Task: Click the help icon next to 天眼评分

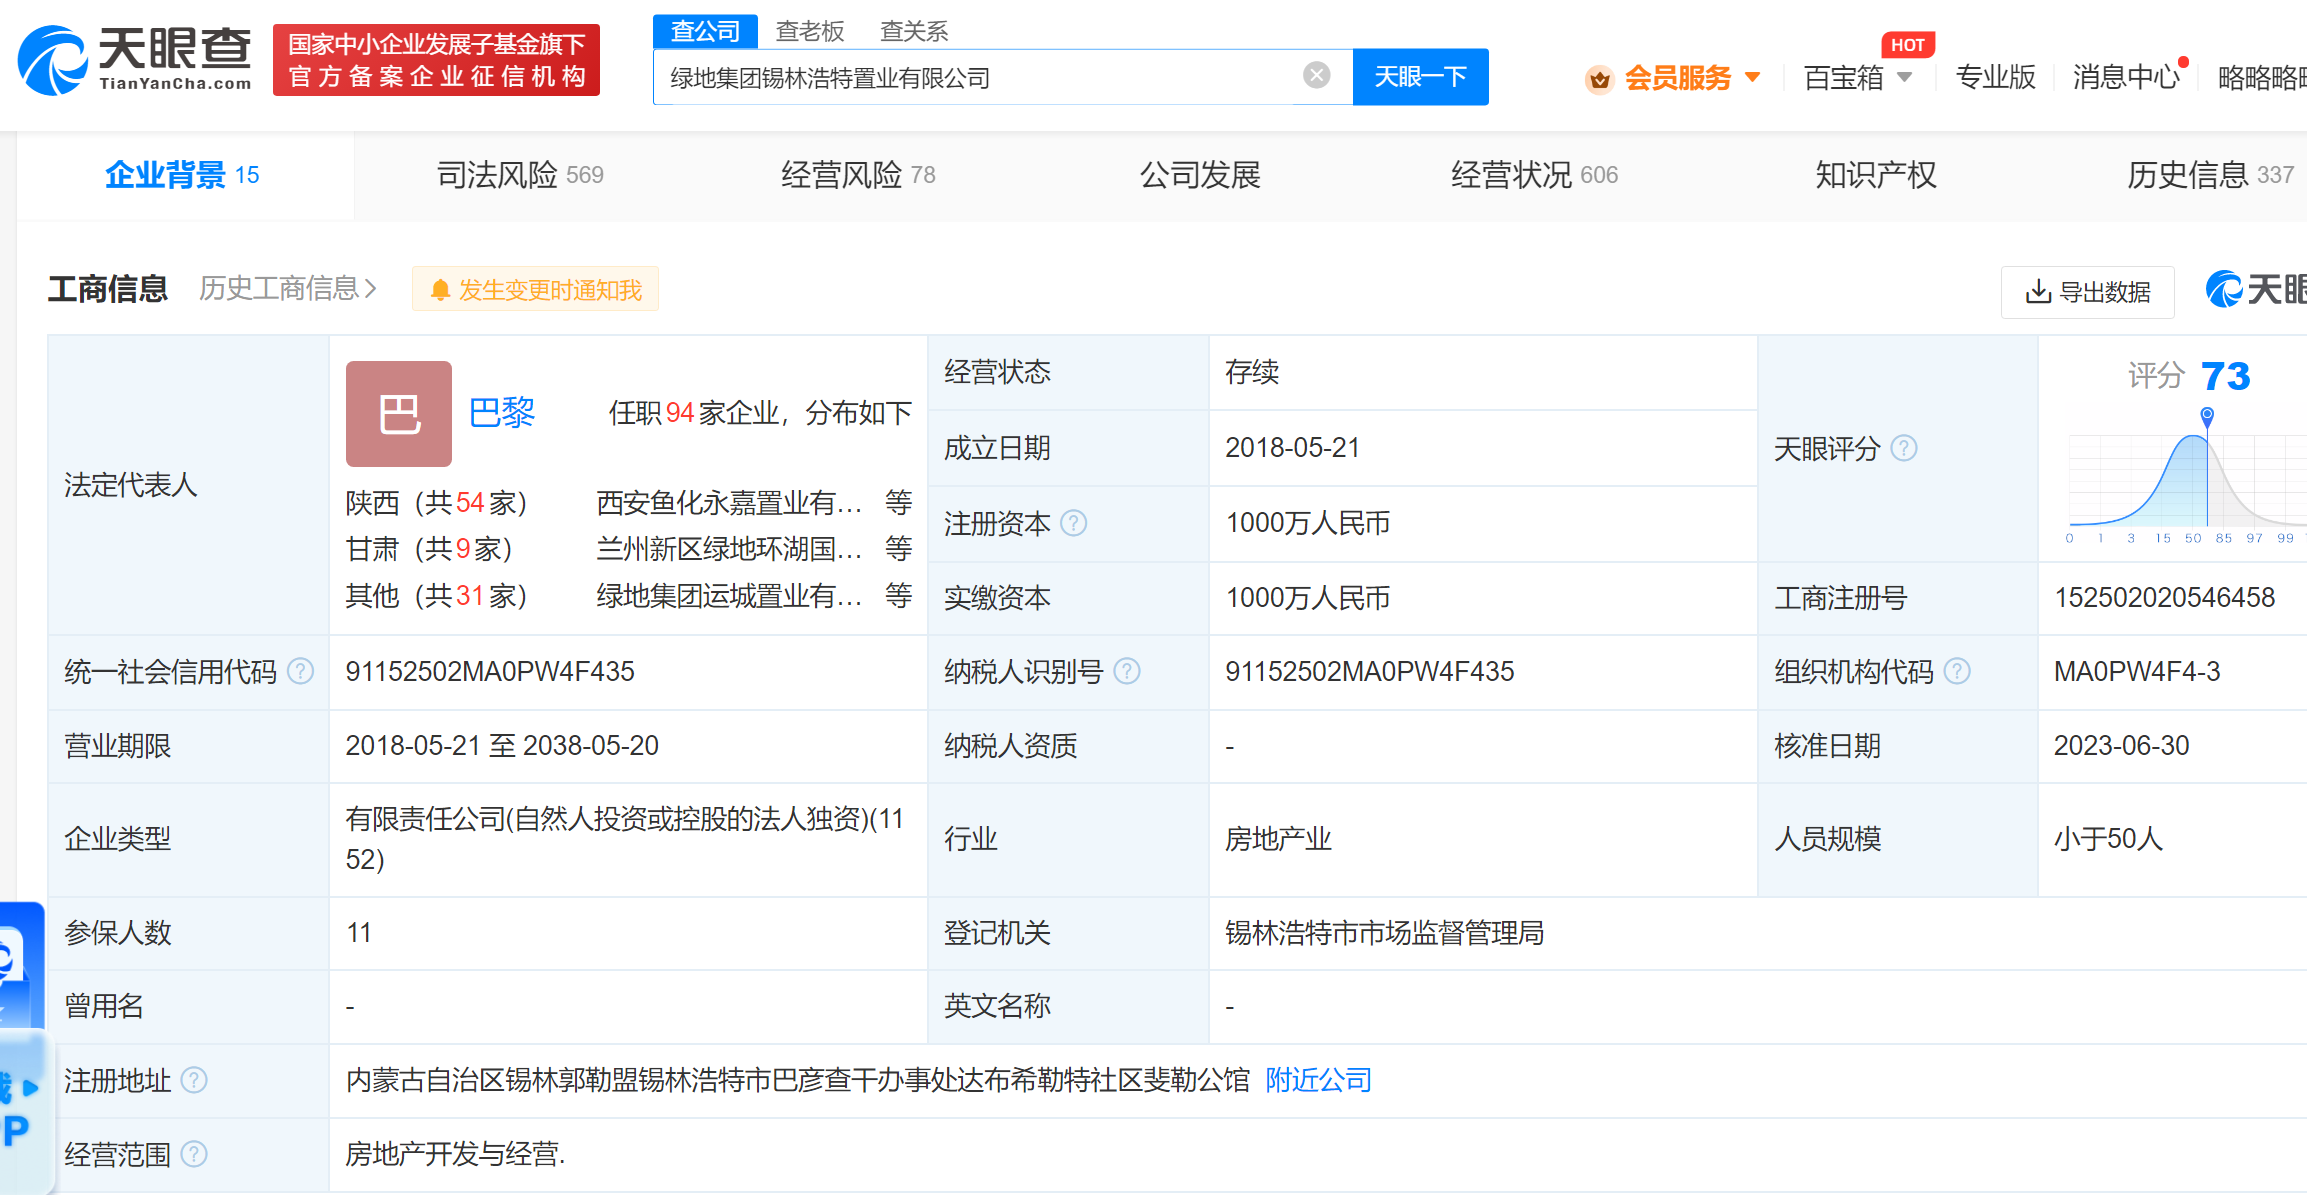Action: pos(1904,448)
